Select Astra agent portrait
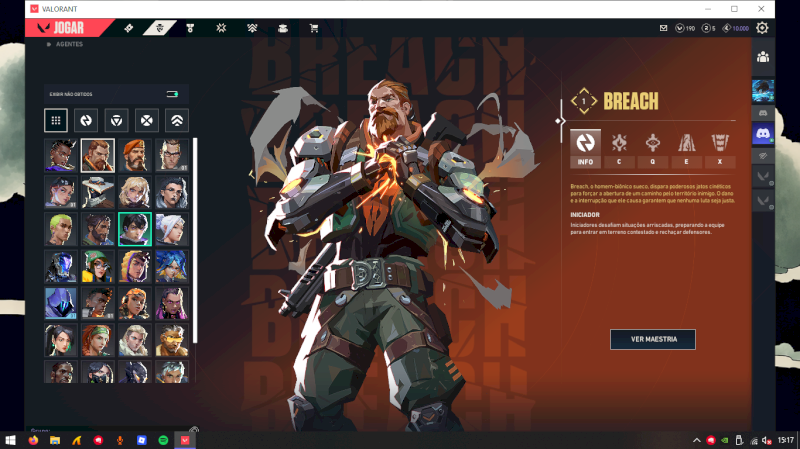Image resolution: width=800 pixels, height=449 pixels. tap(61, 156)
